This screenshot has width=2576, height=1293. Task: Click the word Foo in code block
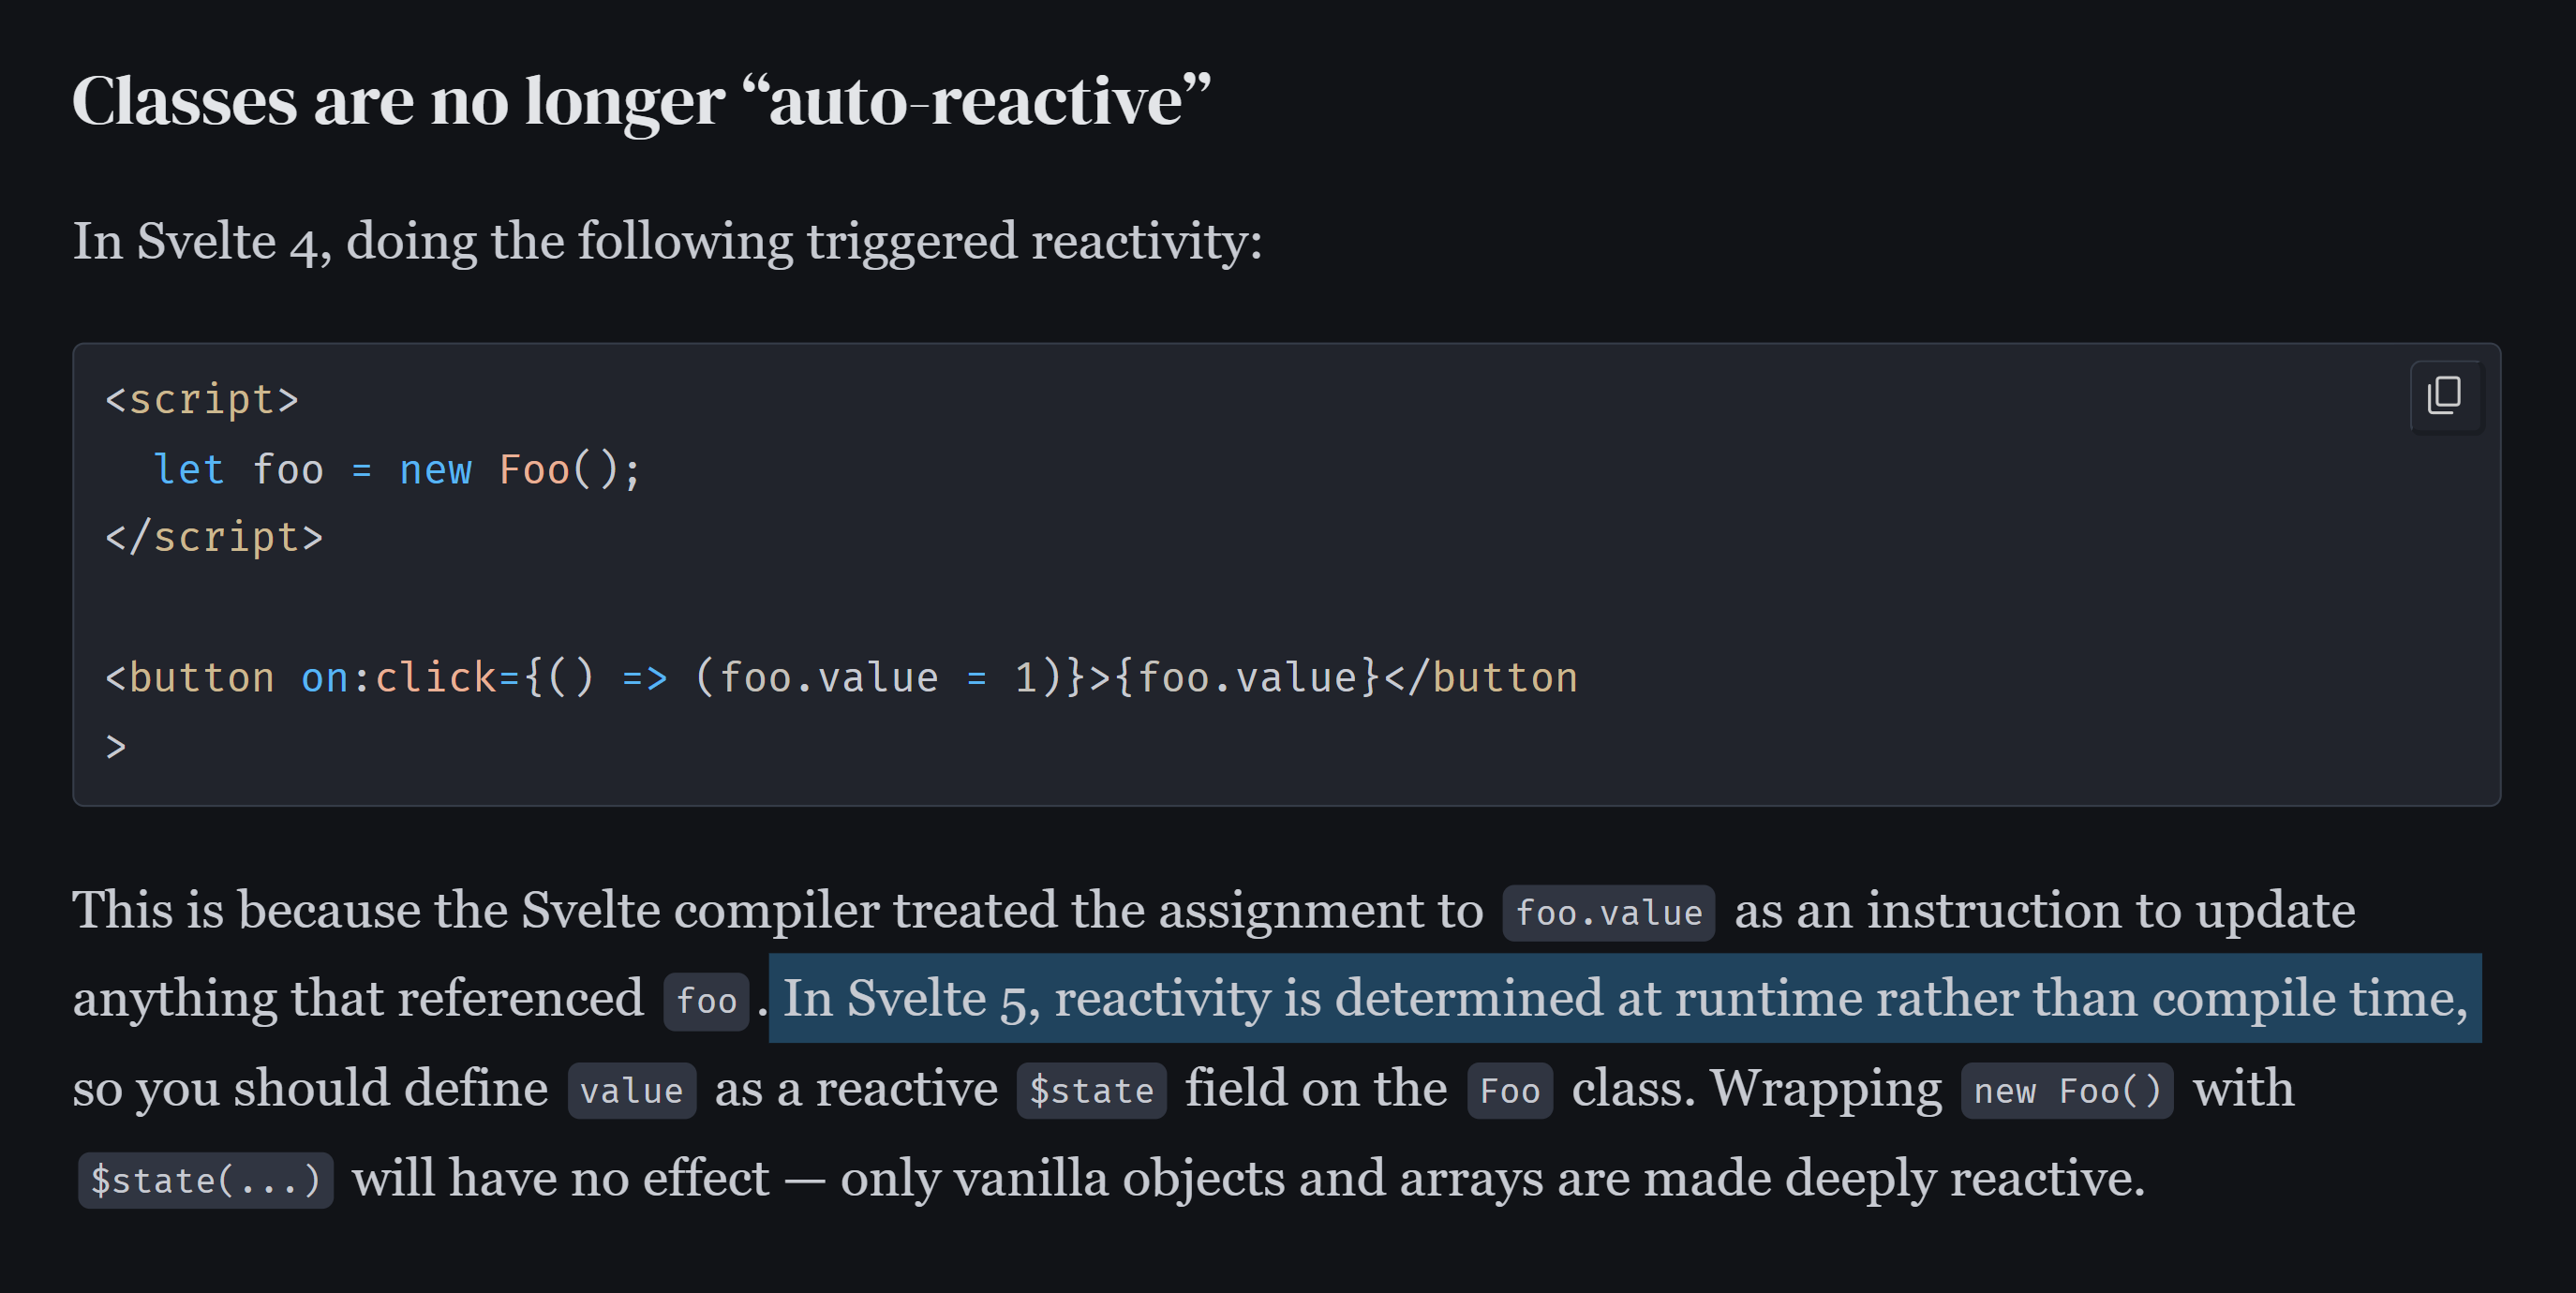(x=534, y=470)
